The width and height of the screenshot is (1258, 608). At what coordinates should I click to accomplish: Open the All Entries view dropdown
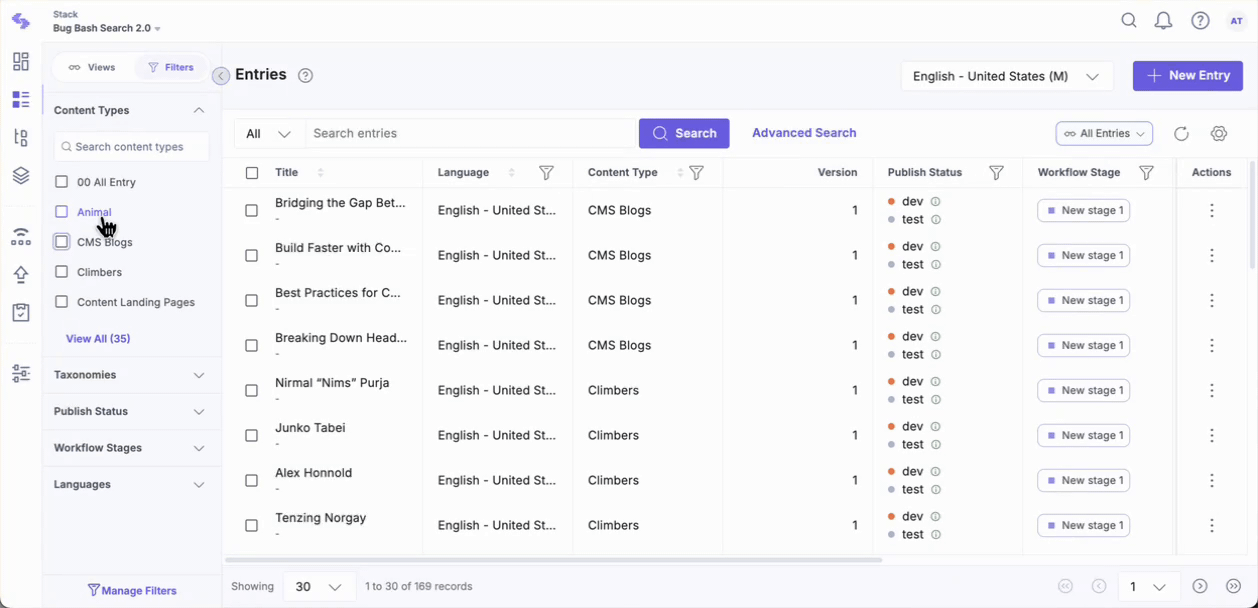1104,134
